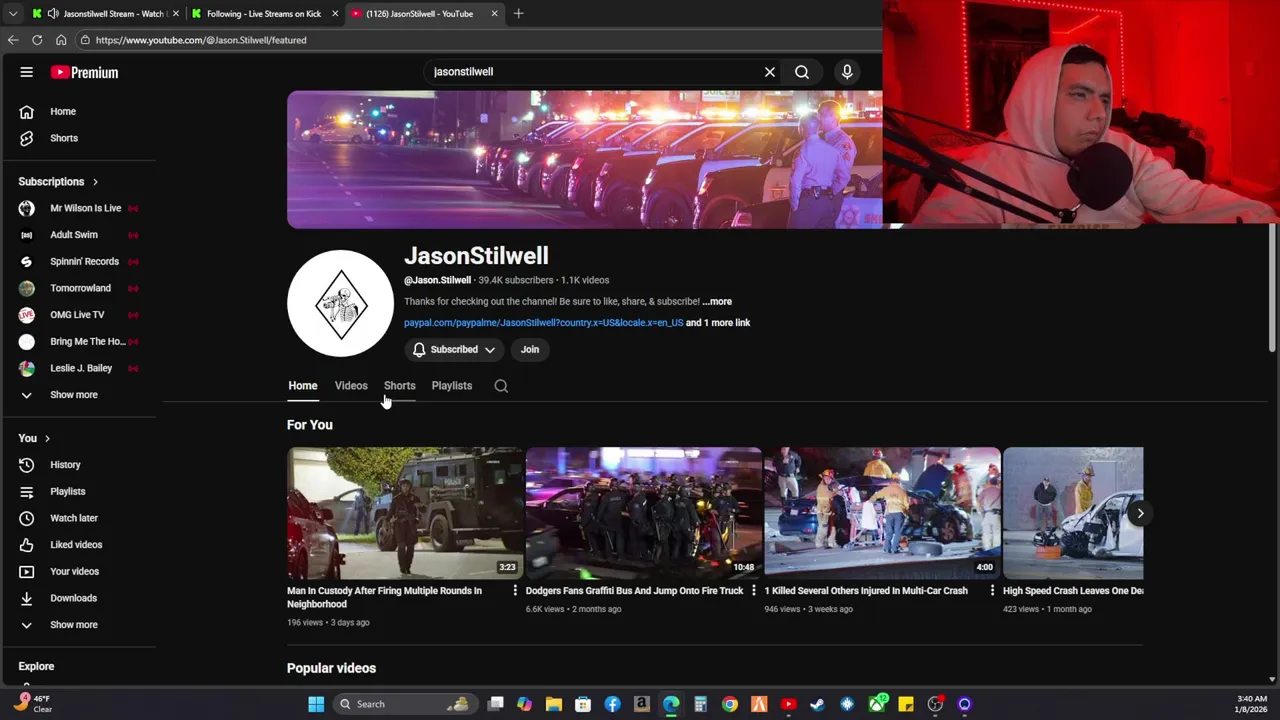
Task: Mute the Jasonstilwell Stream tab audio icon
Action: pyautogui.click(x=53, y=14)
